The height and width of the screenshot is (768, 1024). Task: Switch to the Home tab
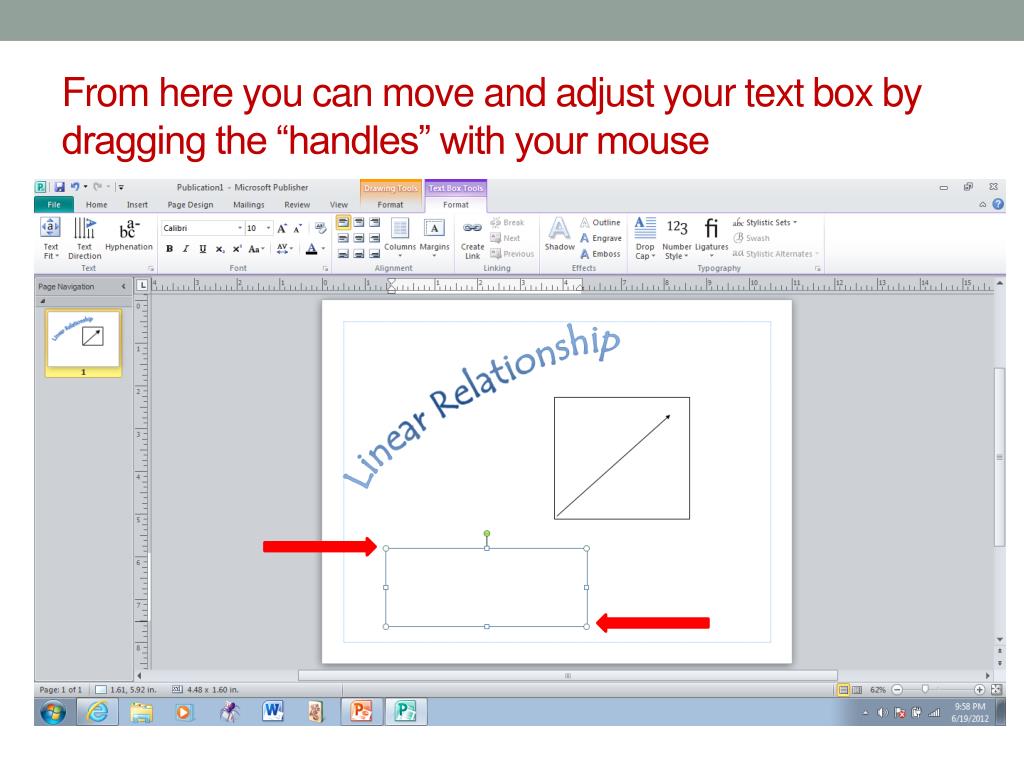(97, 204)
